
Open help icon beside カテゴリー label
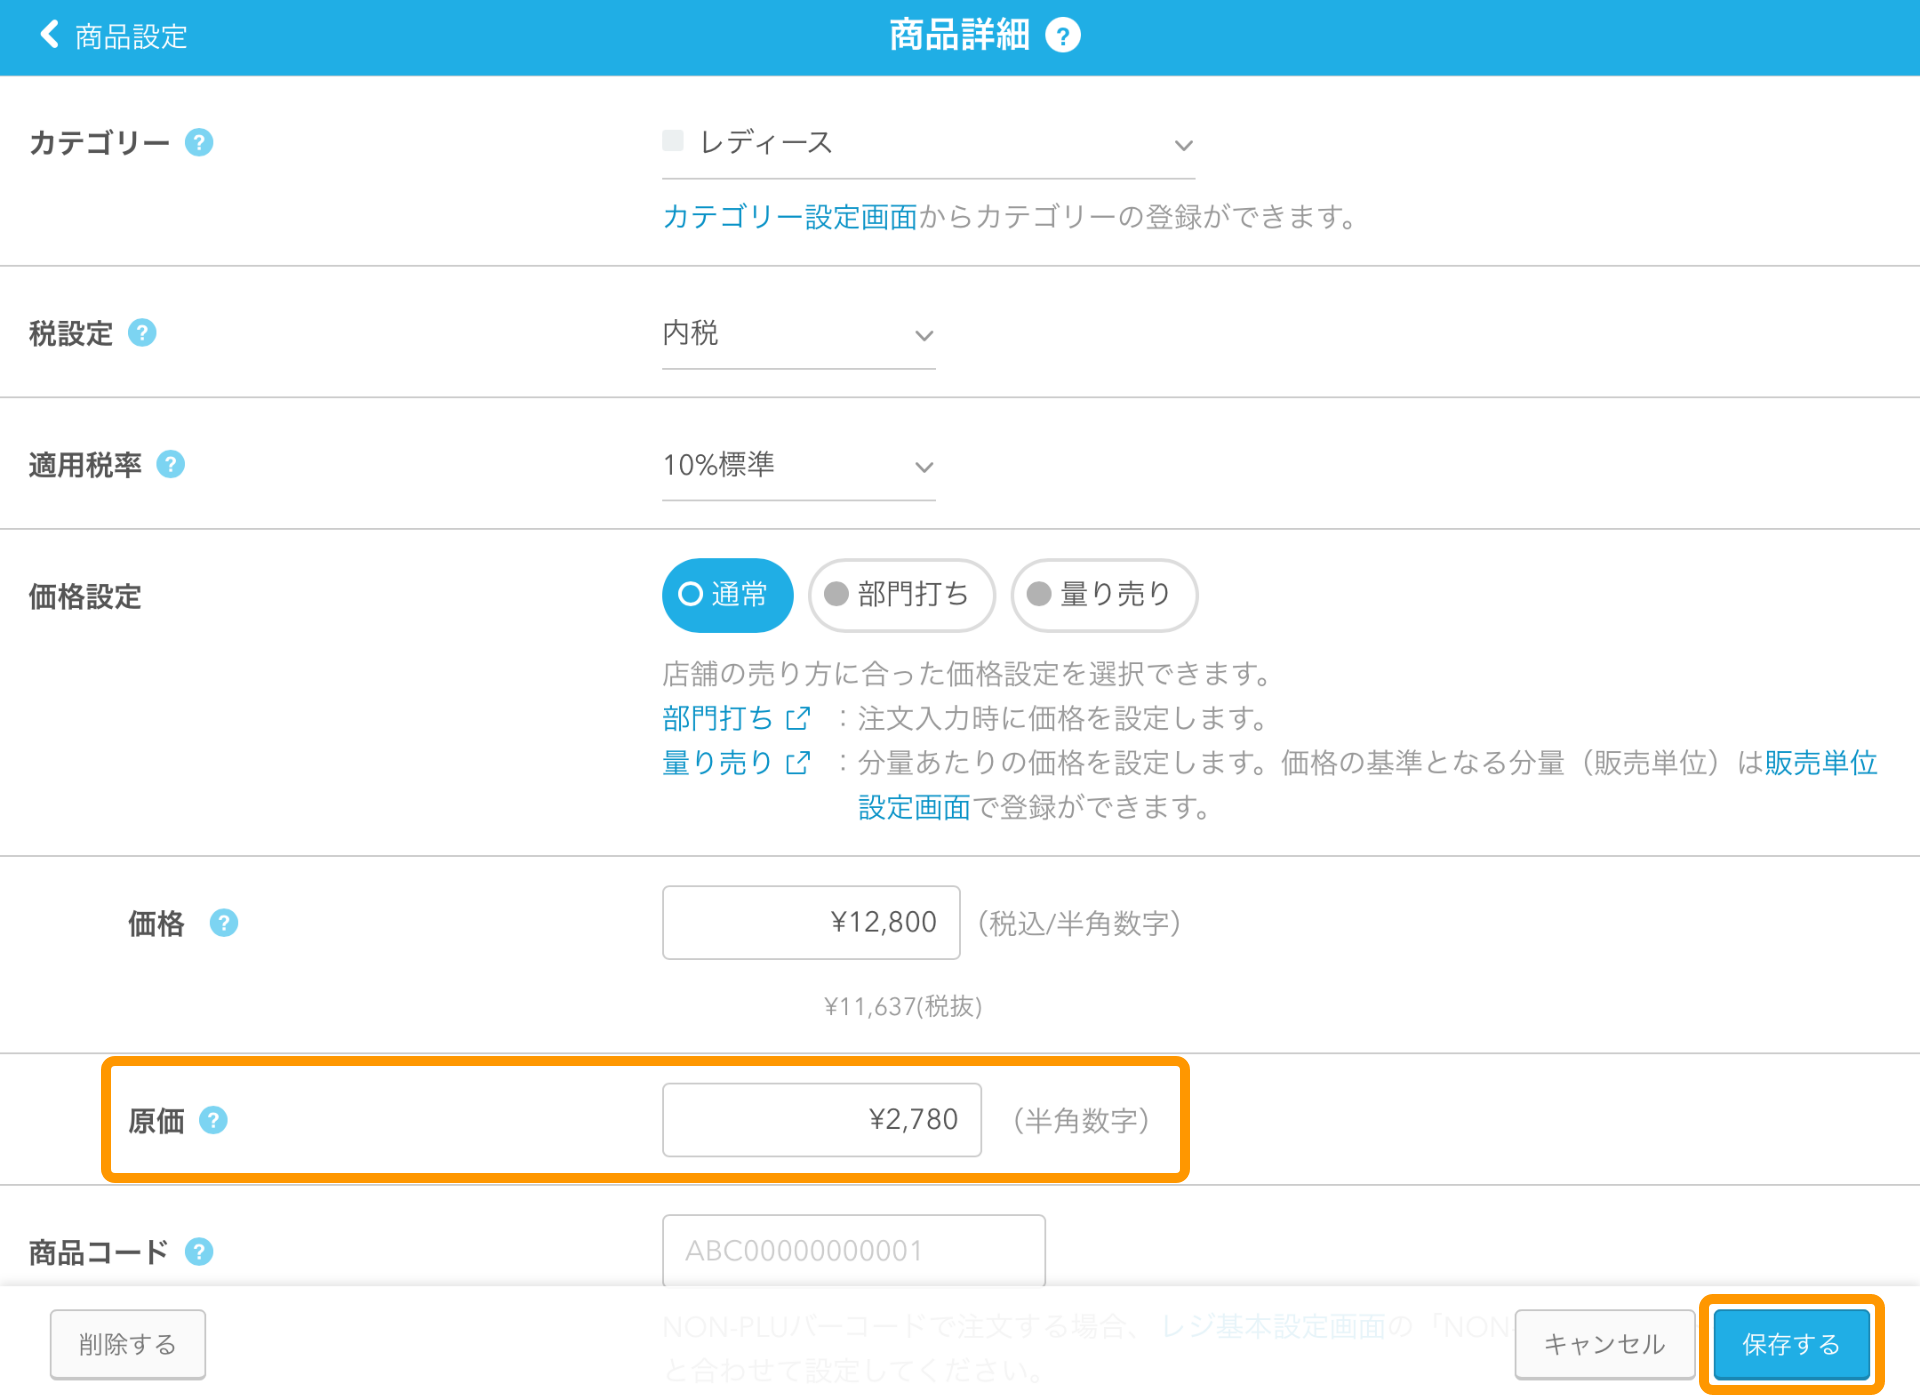click(x=199, y=143)
